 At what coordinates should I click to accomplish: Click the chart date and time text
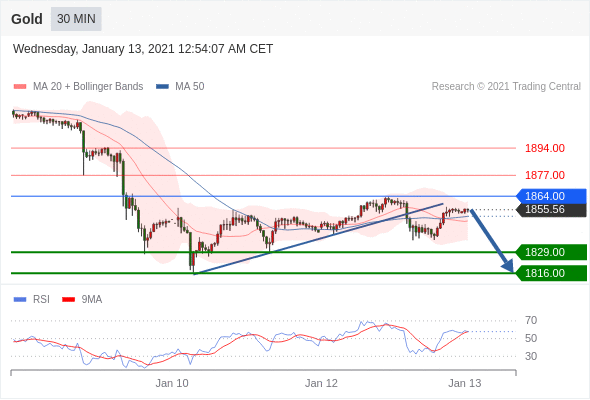tap(143, 49)
